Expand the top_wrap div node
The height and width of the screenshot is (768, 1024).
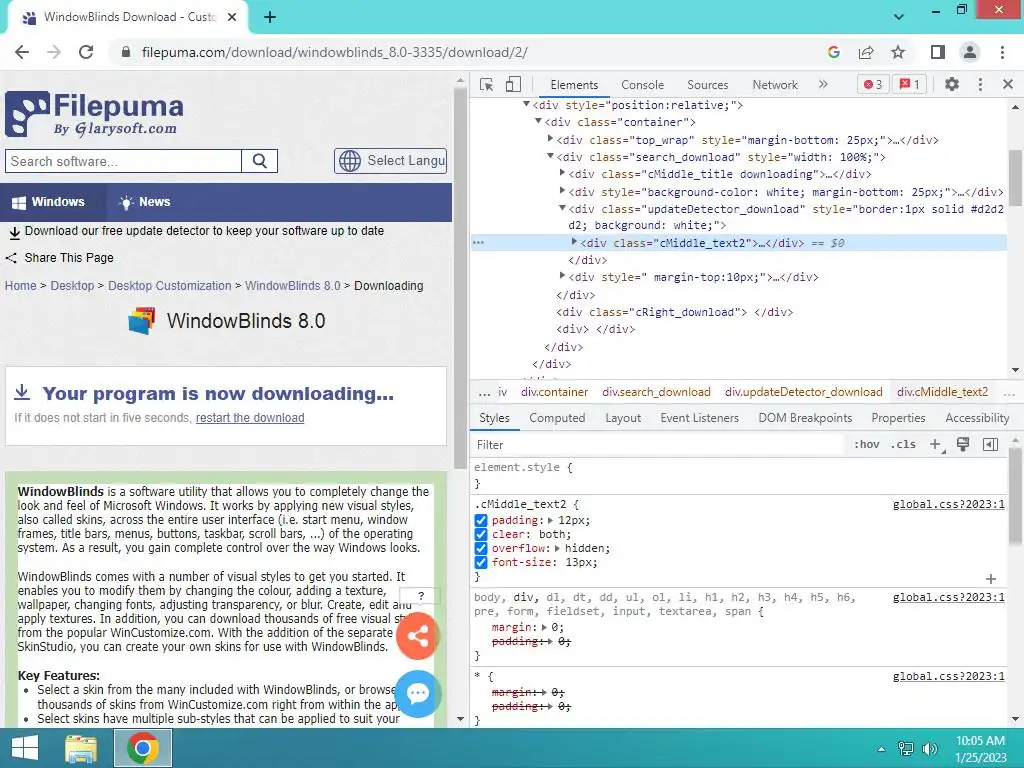click(550, 139)
